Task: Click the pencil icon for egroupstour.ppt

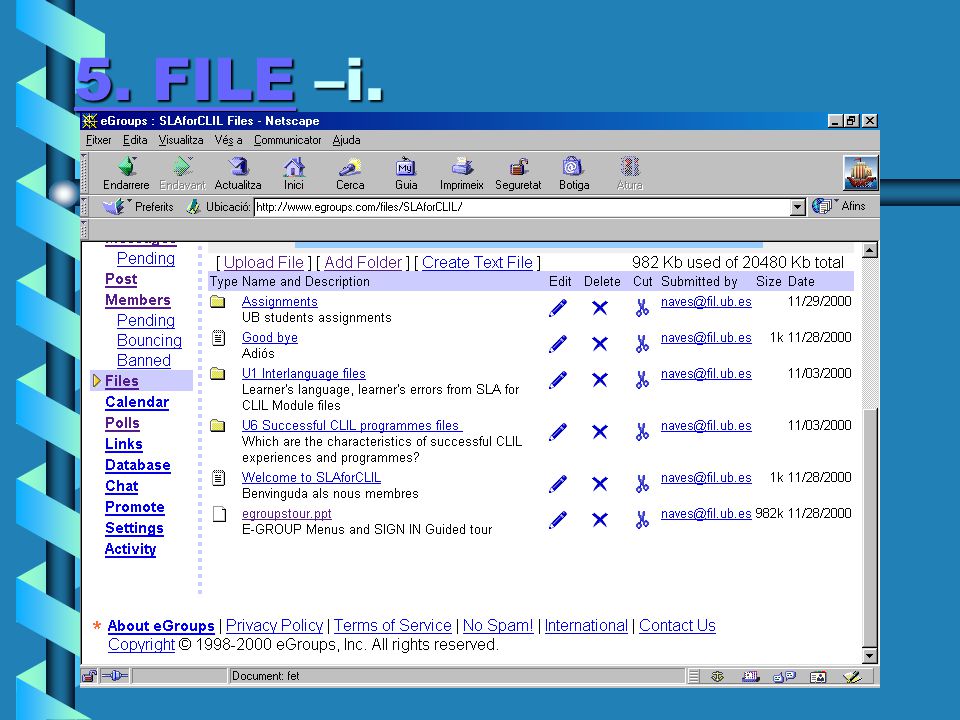Action: pyautogui.click(x=558, y=520)
